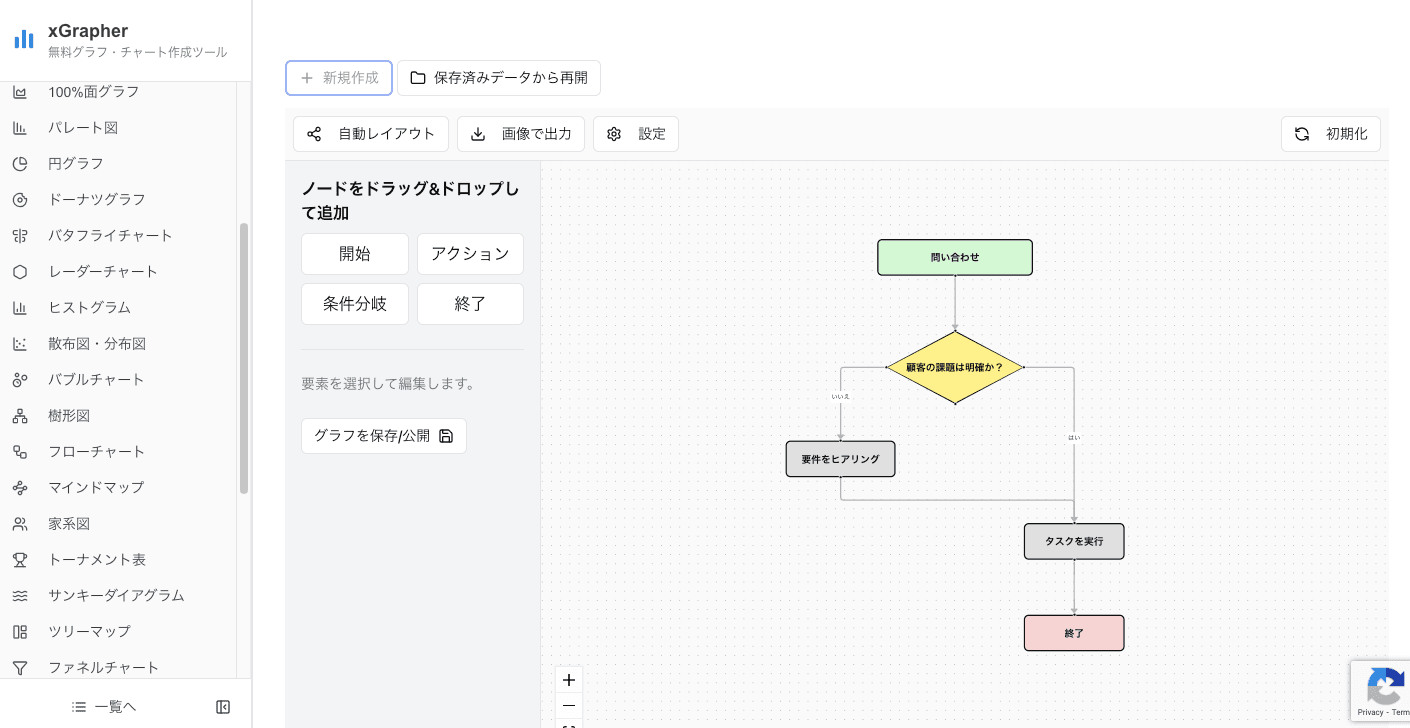Click the sidebar collapse icon
The height and width of the screenshot is (728, 1410).
pos(223,707)
